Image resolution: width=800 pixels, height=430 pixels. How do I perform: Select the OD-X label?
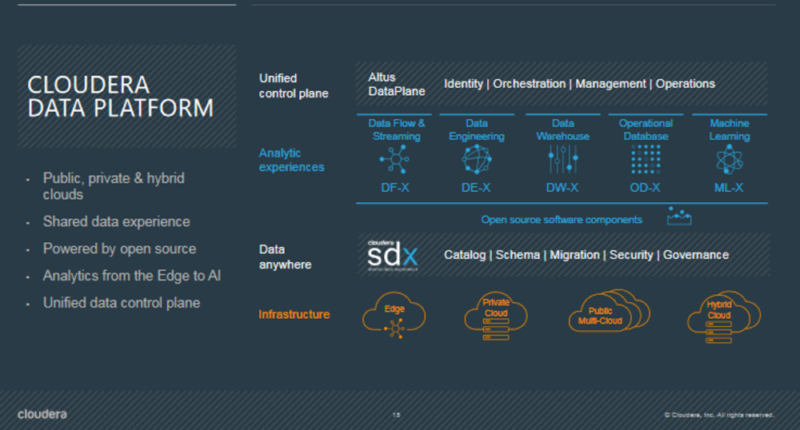(645, 188)
